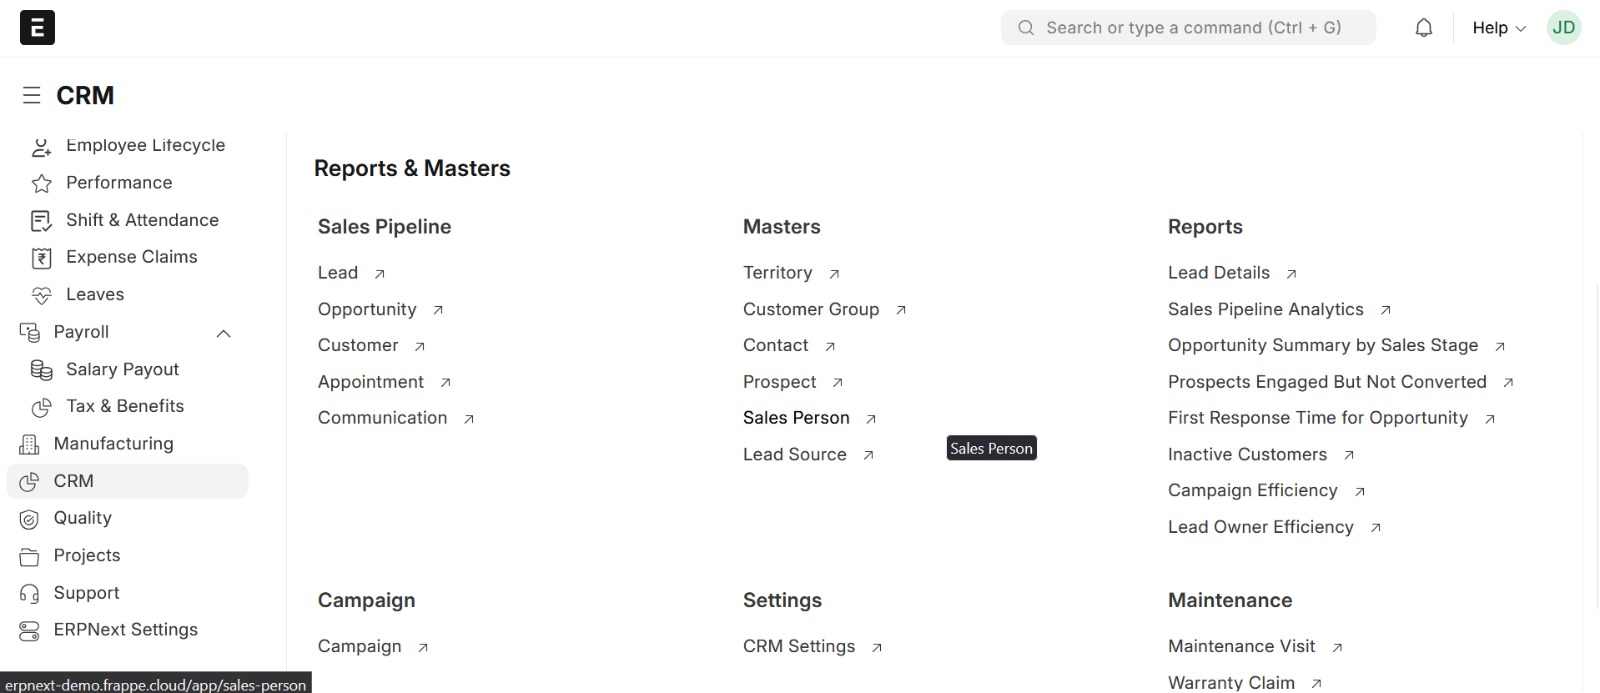
Task: Click the notifications bell icon
Action: (x=1424, y=28)
